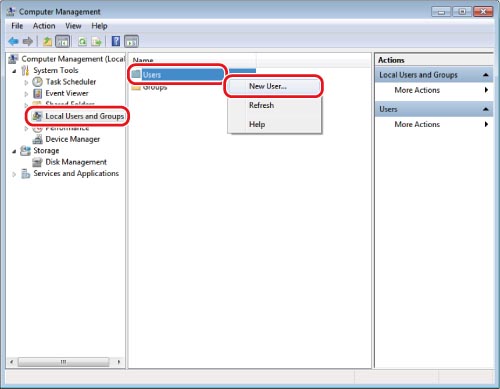Select Task Scheduler in the tree
This screenshot has height=389, width=500.
pyautogui.click(x=71, y=82)
